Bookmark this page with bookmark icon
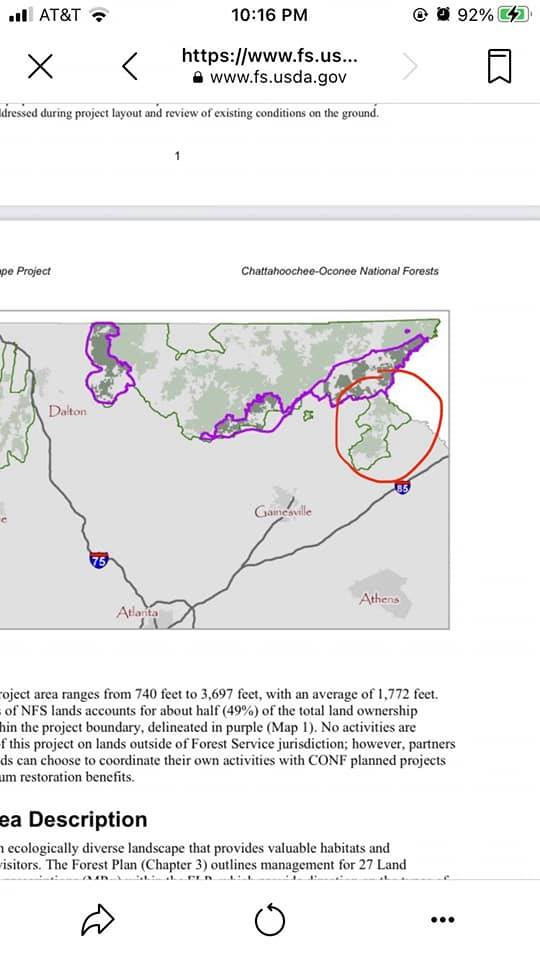540x960 pixels. pos(499,66)
